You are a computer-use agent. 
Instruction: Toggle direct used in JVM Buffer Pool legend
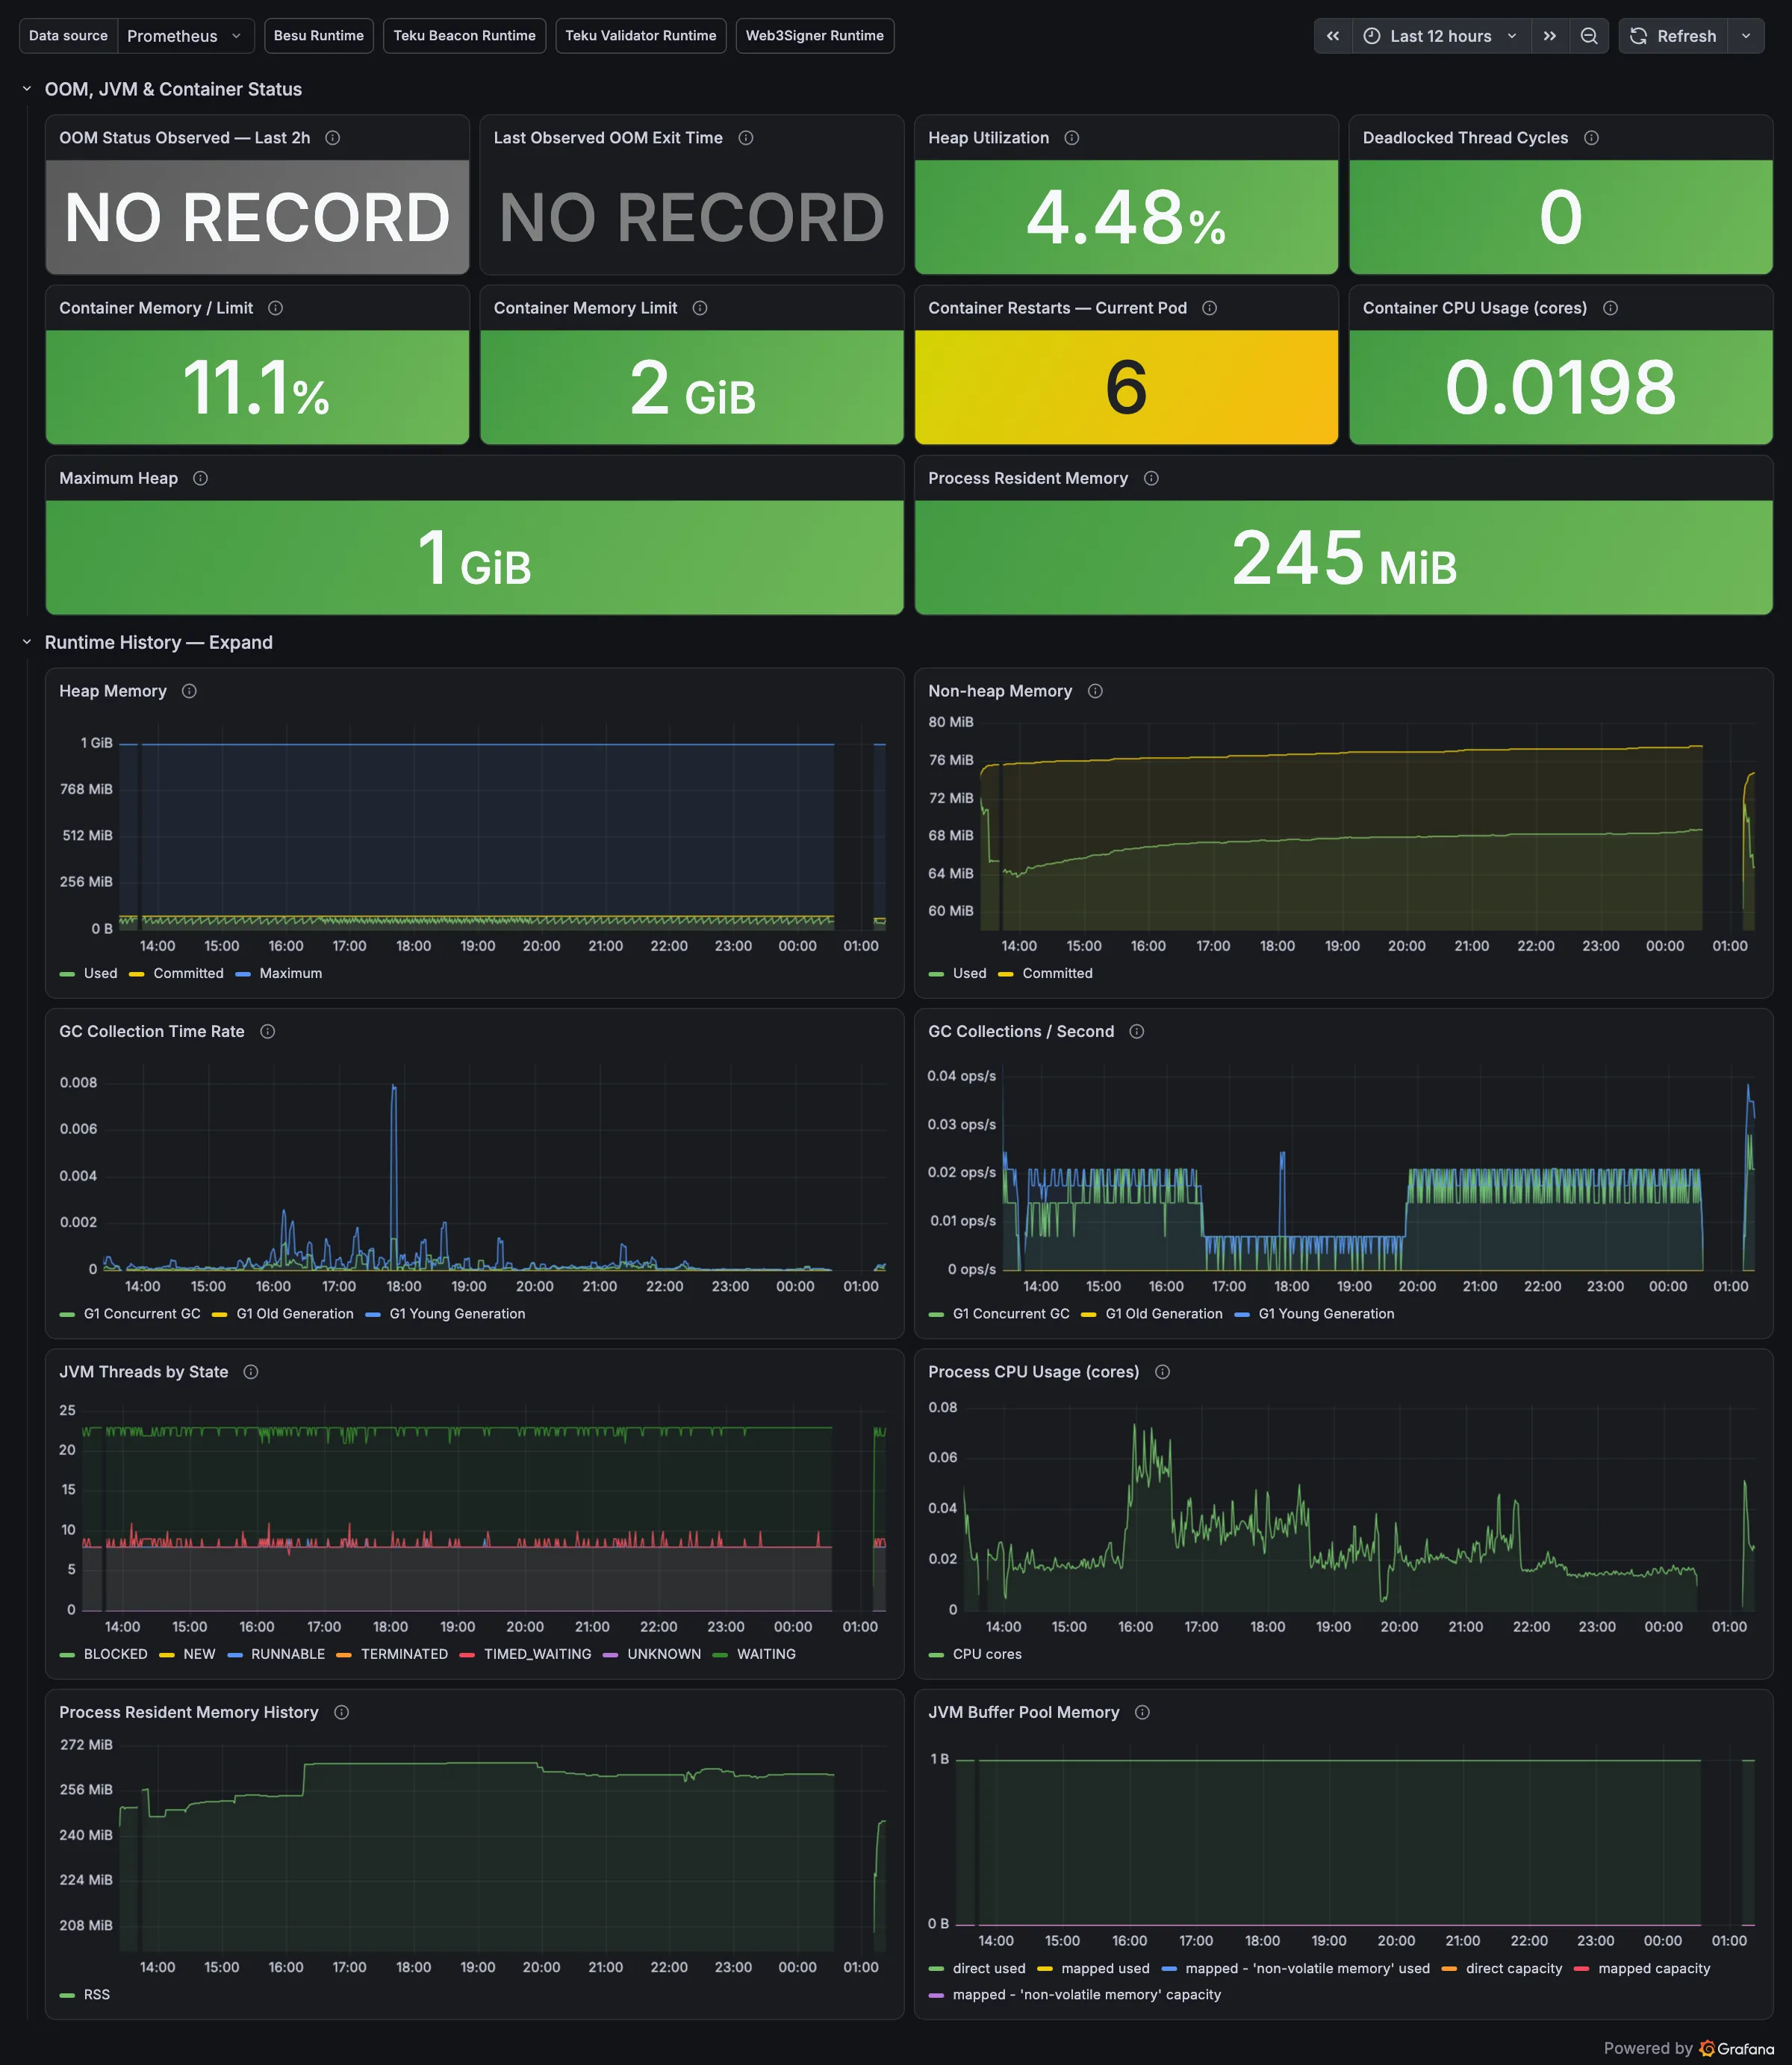pyautogui.click(x=989, y=1968)
